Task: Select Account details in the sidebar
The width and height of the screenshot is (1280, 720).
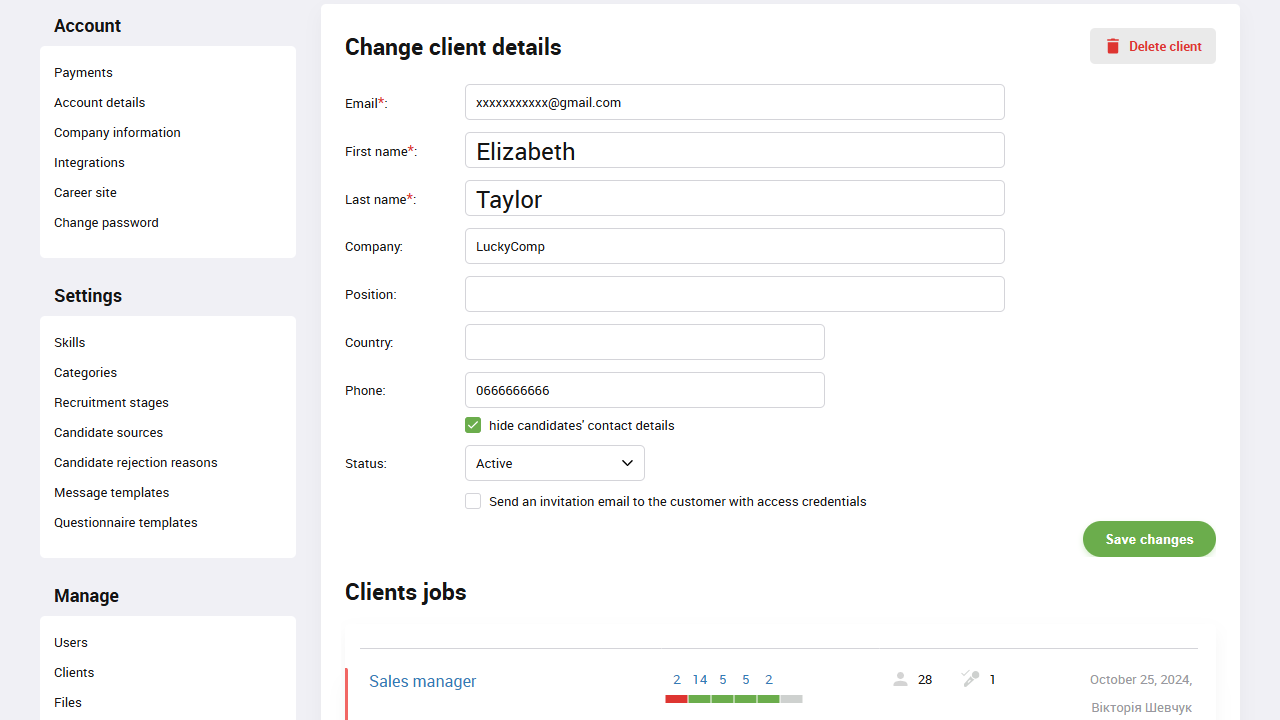Action: coord(99,102)
